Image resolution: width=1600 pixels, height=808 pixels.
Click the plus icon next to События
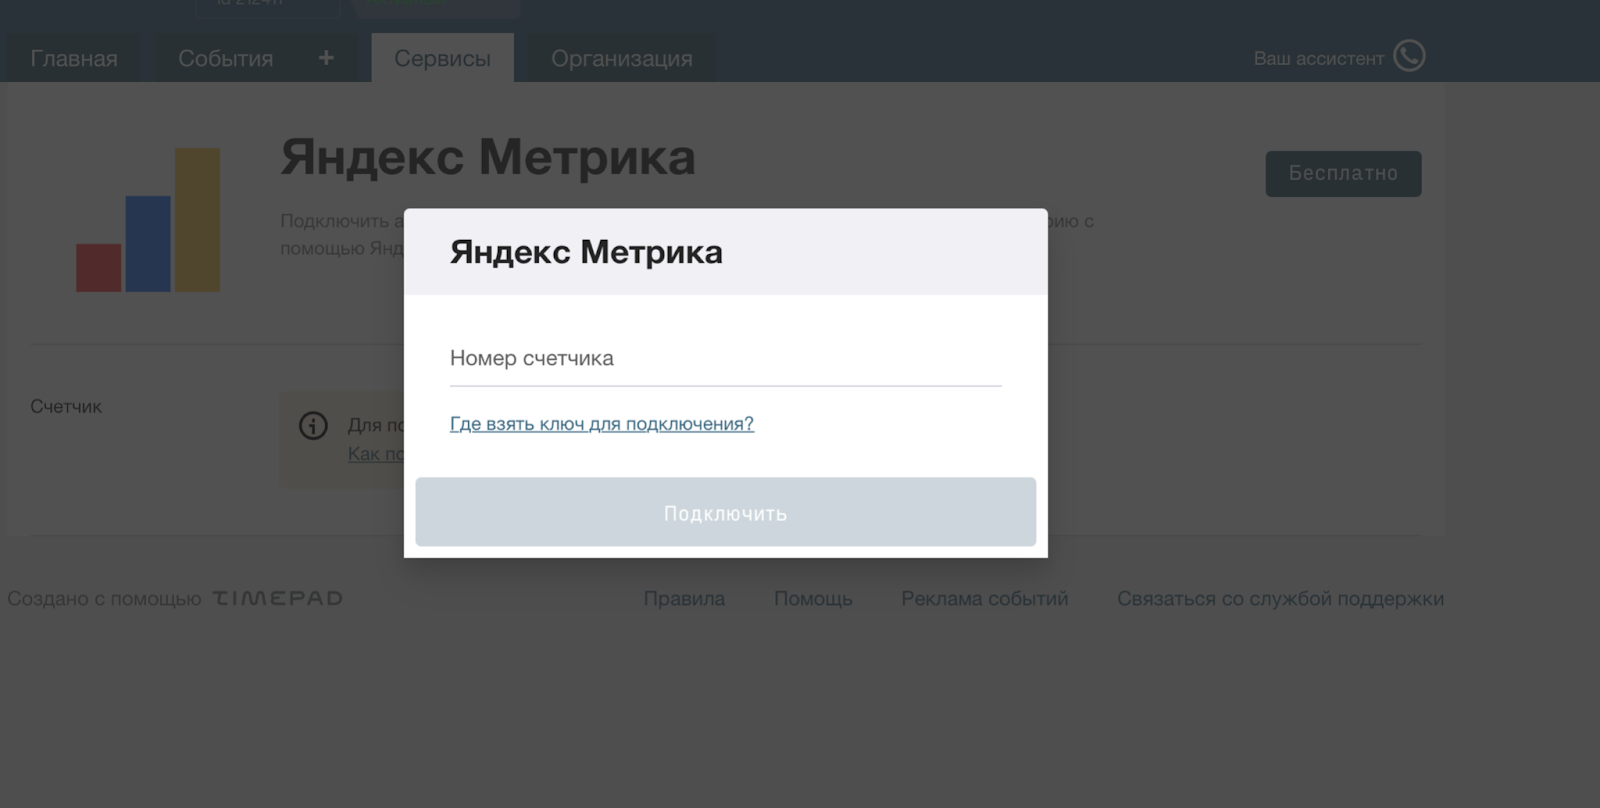(326, 58)
